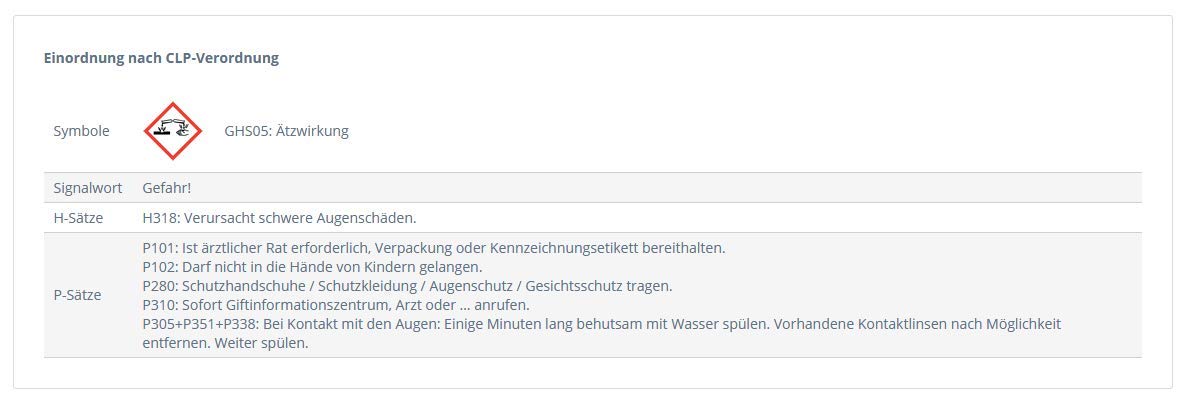Select the 'Symbole' row label
This screenshot has height=400, width=1191.
pos(82,131)
